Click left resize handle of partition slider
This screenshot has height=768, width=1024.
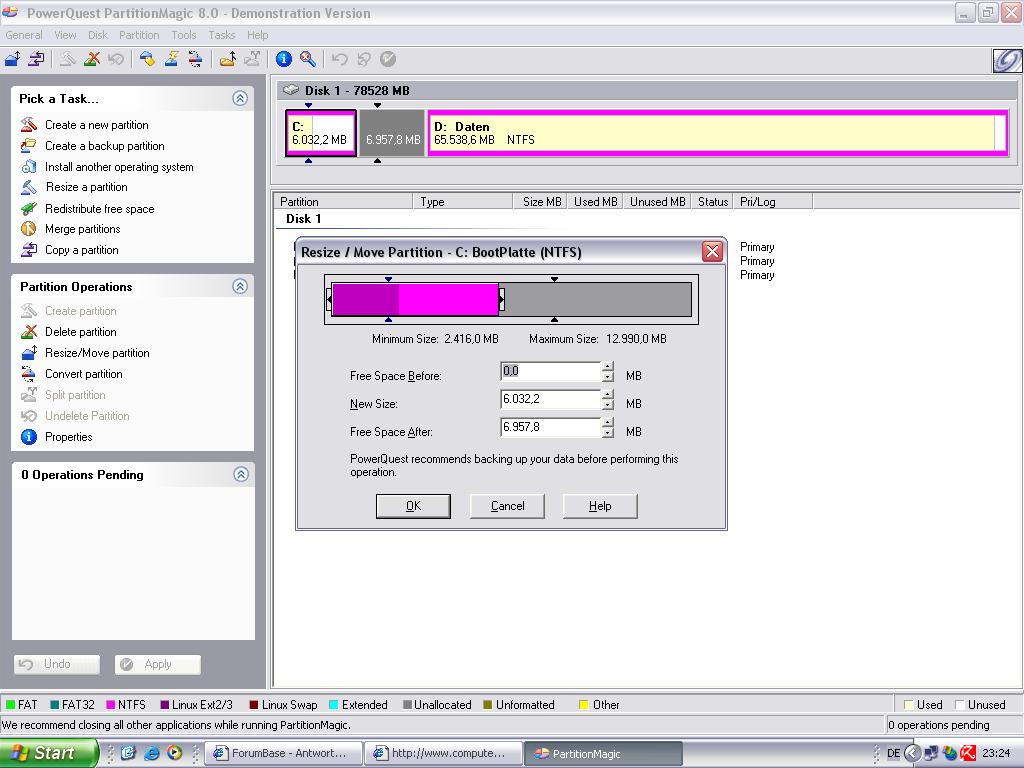click(329, 300)
